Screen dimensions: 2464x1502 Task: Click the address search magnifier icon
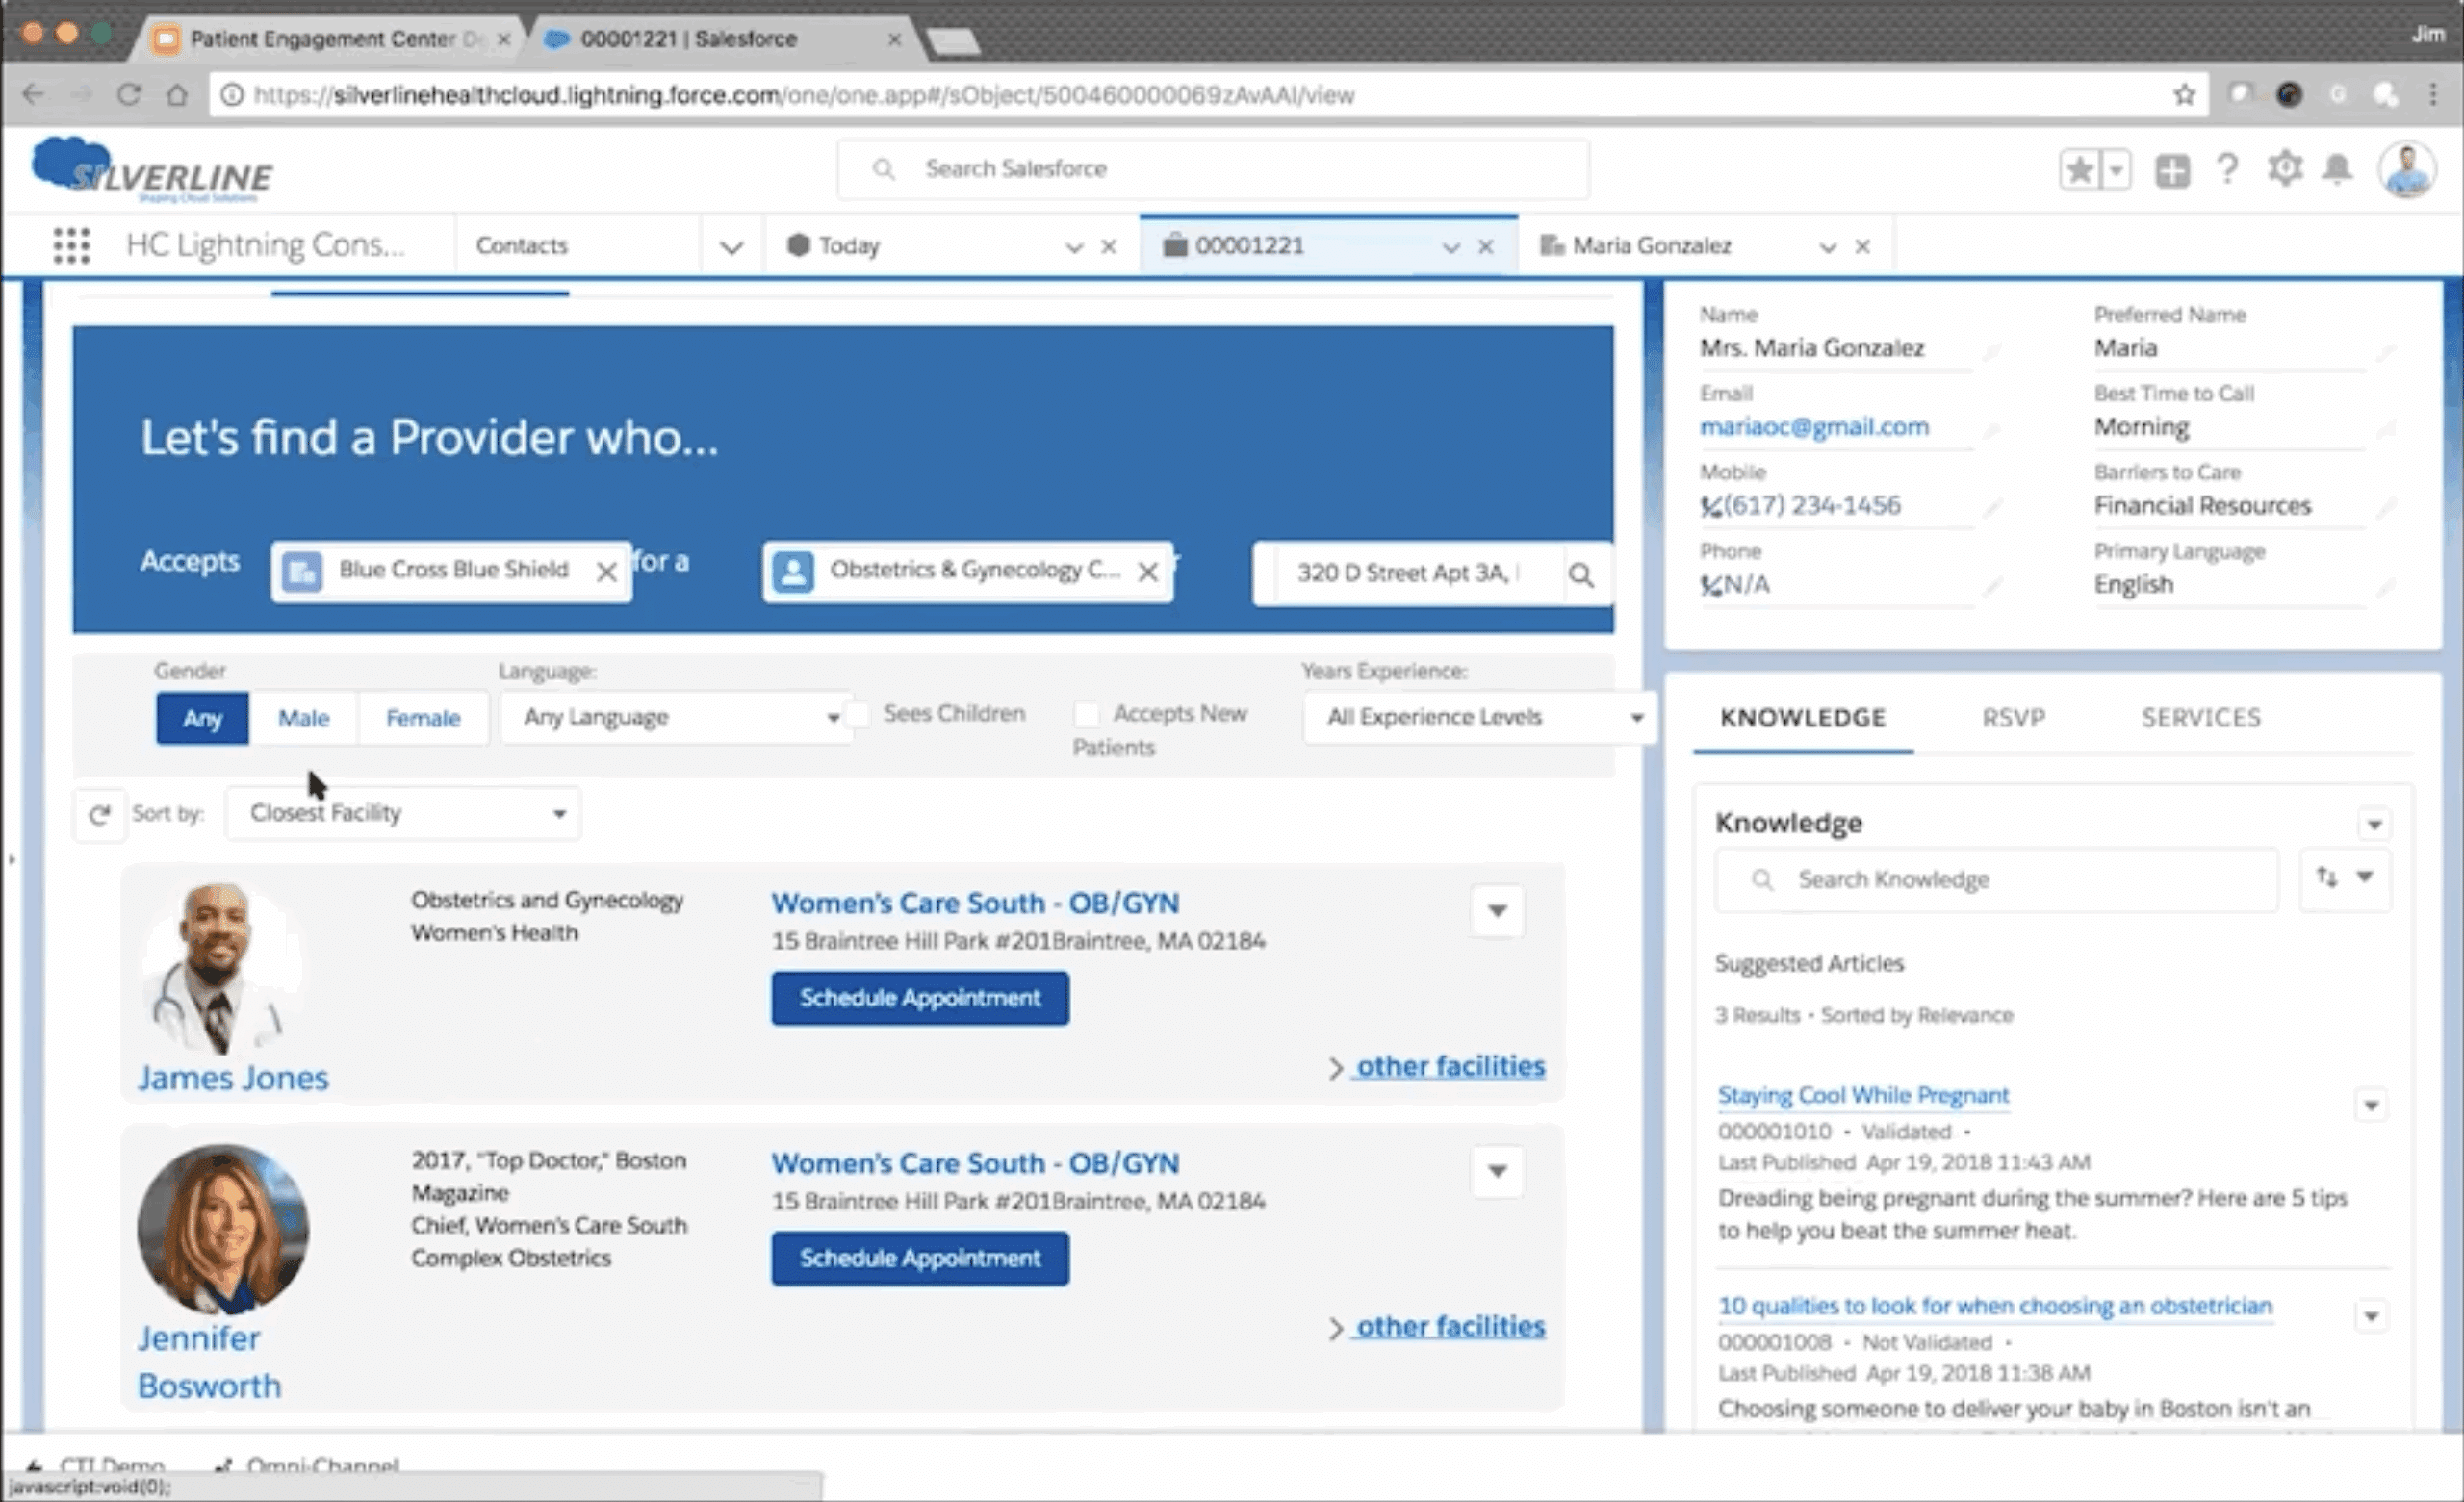click(1581, 575)
